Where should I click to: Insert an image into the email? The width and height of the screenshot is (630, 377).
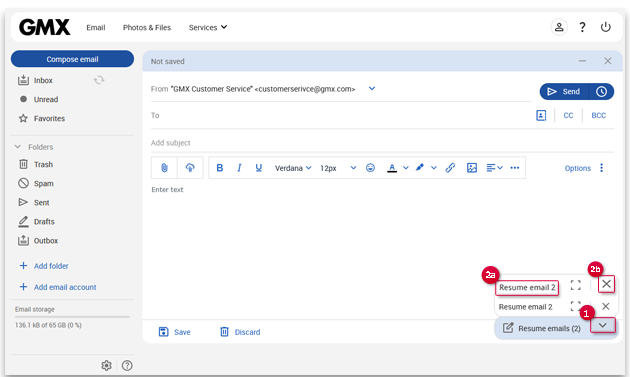tap(472, 168)
